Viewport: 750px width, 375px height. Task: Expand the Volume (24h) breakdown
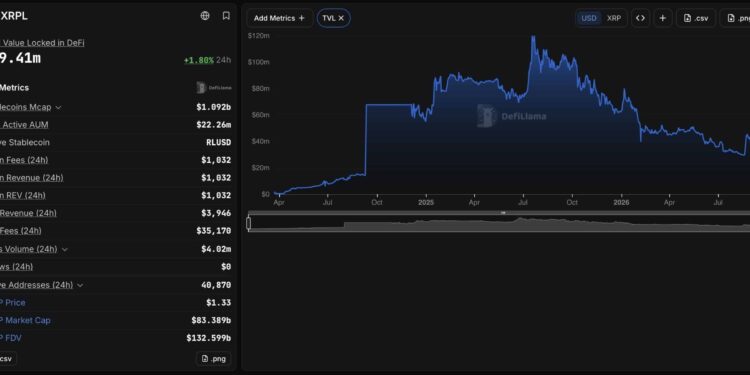coord(65,249)
